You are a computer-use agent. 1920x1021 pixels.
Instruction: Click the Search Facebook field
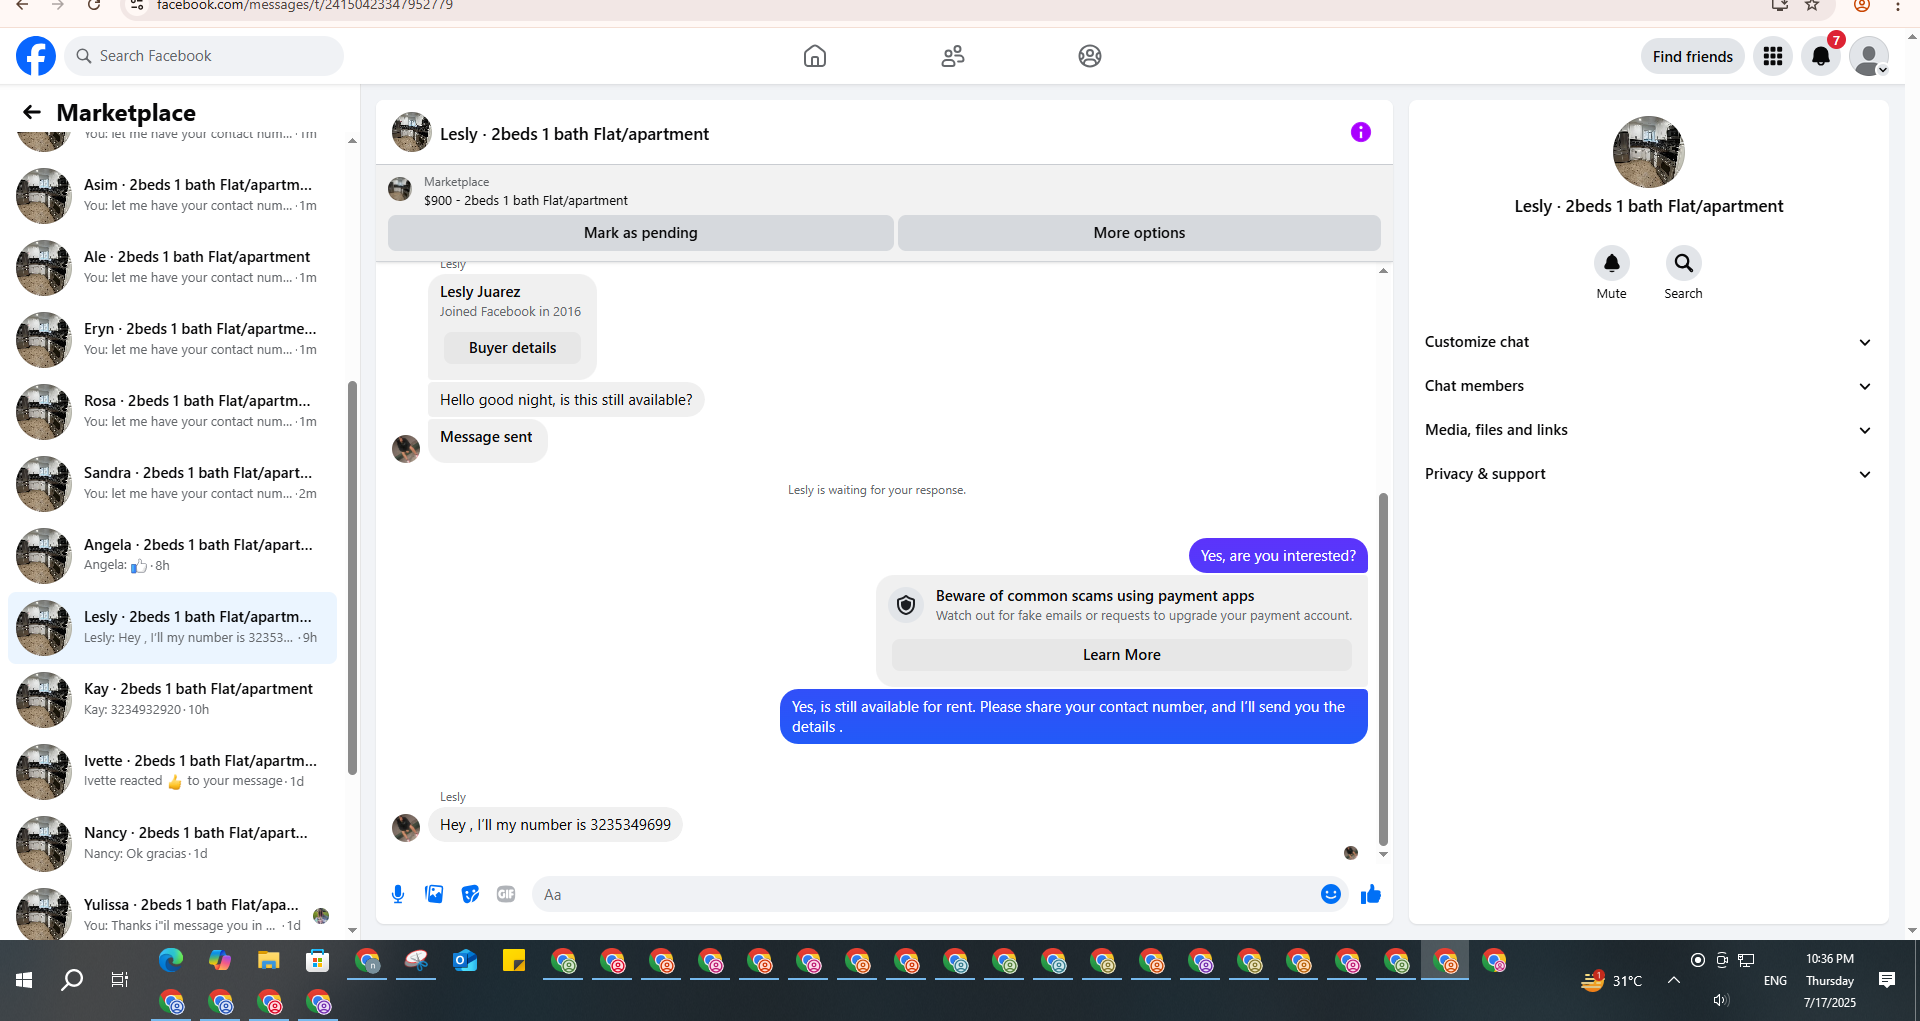(x=204, y=56)
